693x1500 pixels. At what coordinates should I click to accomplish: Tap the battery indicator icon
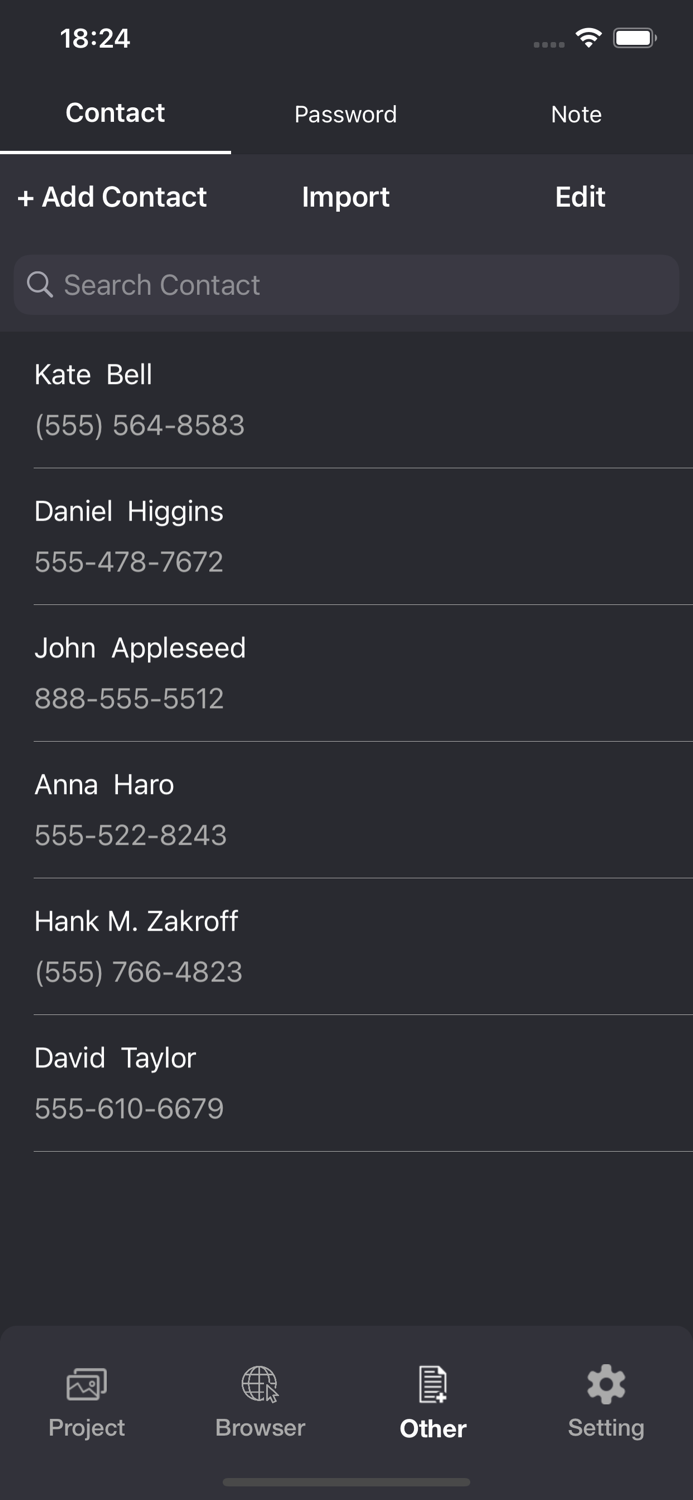(634, 39)
